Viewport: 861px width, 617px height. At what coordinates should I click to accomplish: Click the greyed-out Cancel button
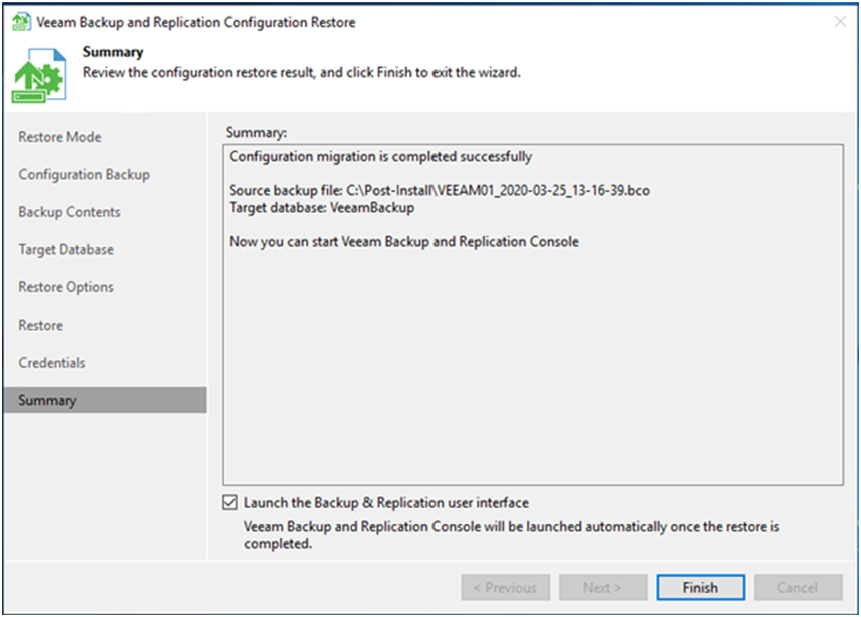pyautogui.click(x=798, y=587)
